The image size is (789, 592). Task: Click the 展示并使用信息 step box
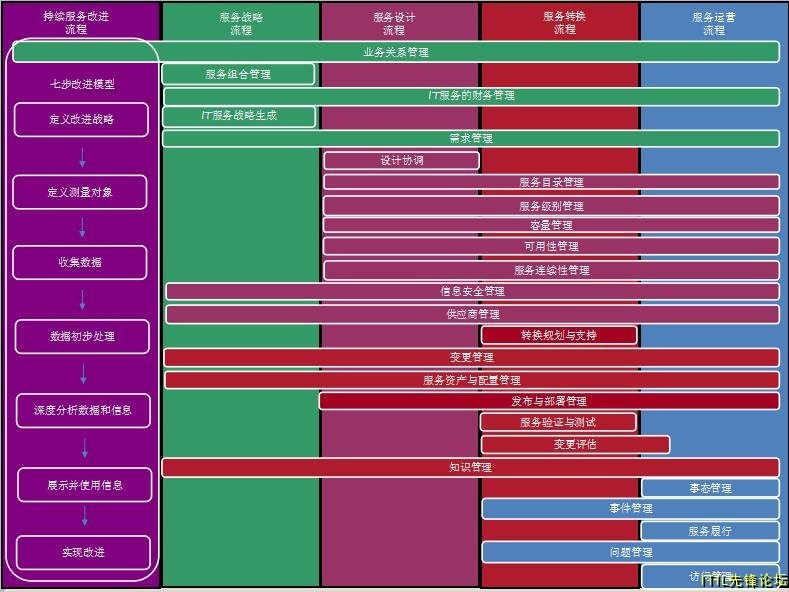pyautogui.click(x=85, y=485)
